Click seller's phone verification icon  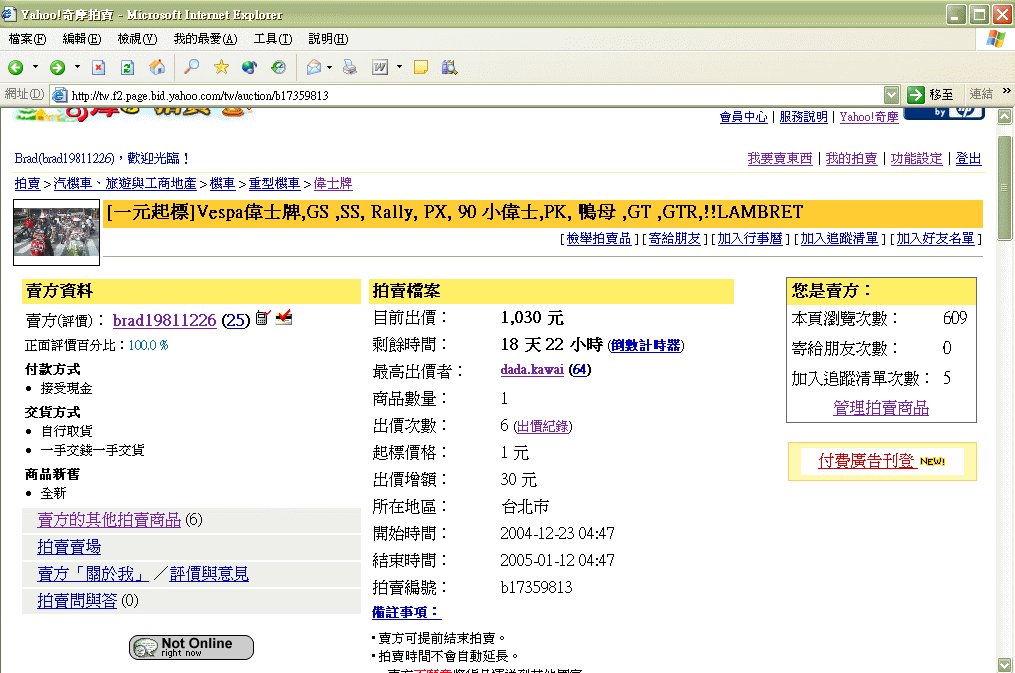262,318
